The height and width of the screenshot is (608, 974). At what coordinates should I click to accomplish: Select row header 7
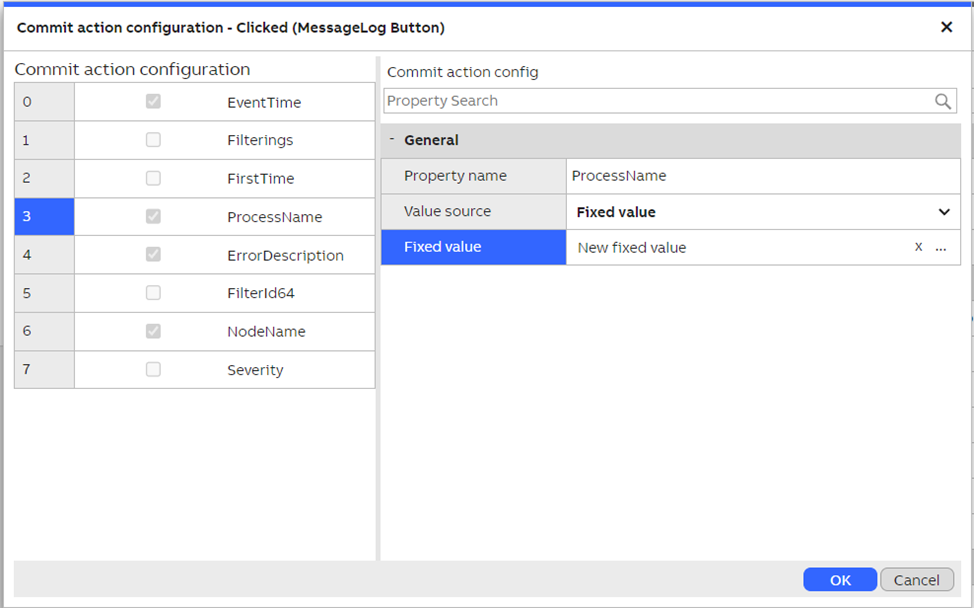click(44, 370)
